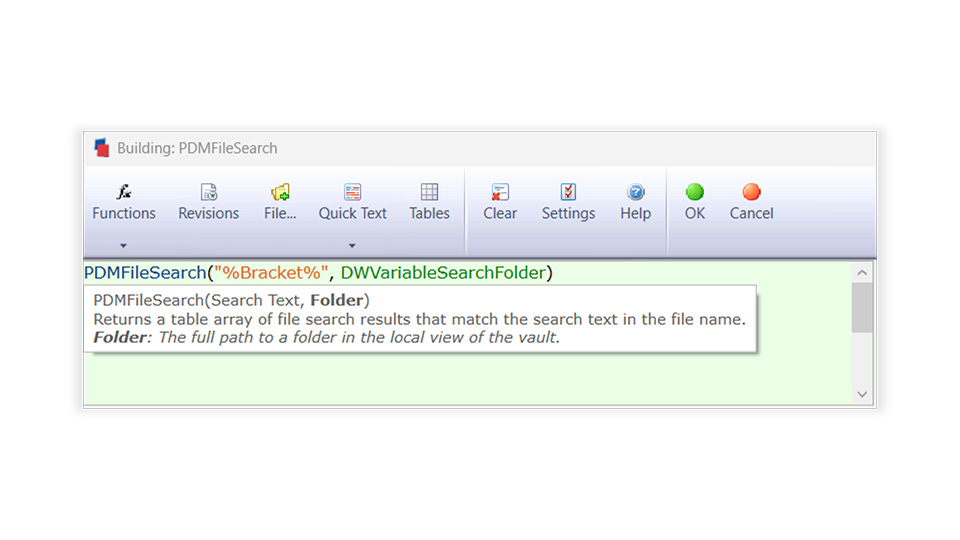The image size is (960, 540).
Task: Choose the Quick Text icon
Action: coord(353,192)
